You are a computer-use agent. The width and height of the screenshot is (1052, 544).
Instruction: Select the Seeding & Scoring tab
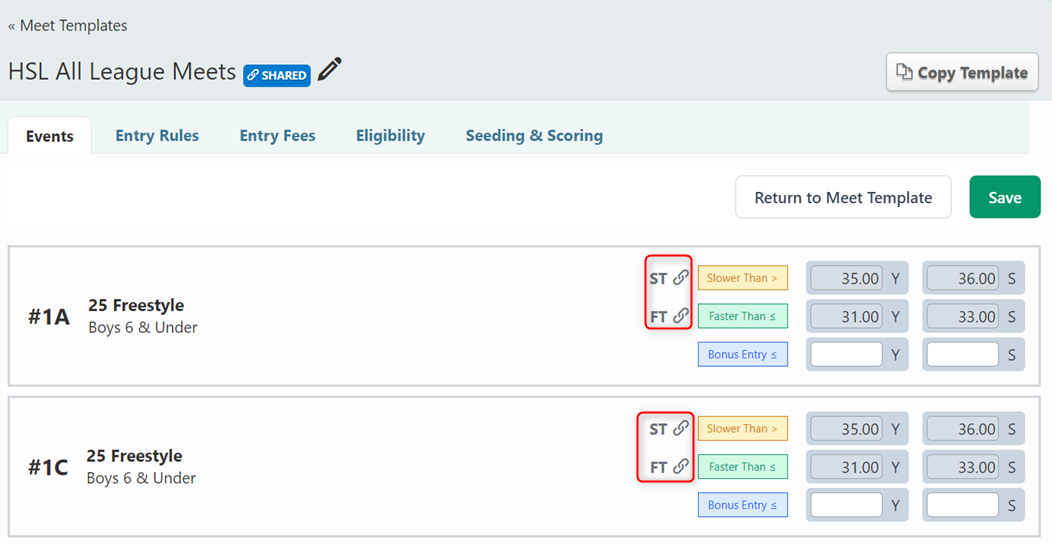pyautogui.click(x=534, y=136)
